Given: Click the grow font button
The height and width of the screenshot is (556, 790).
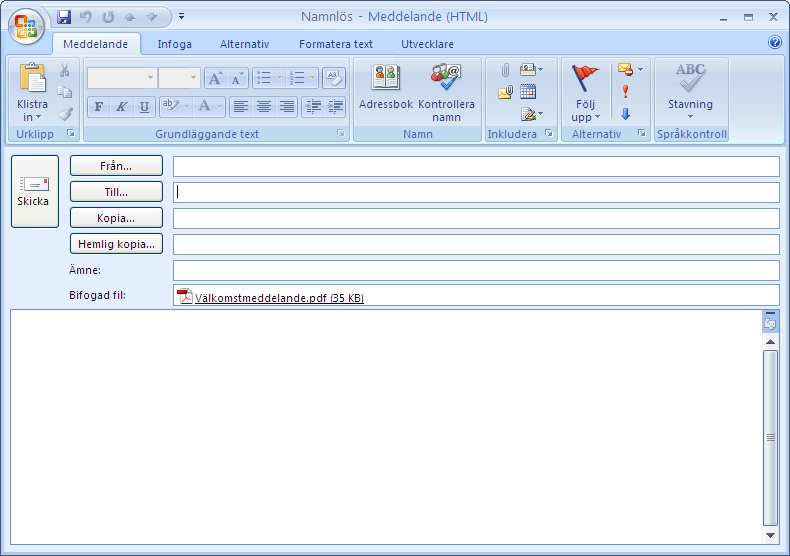Looking at the screenshot, I should coord(216,78).
